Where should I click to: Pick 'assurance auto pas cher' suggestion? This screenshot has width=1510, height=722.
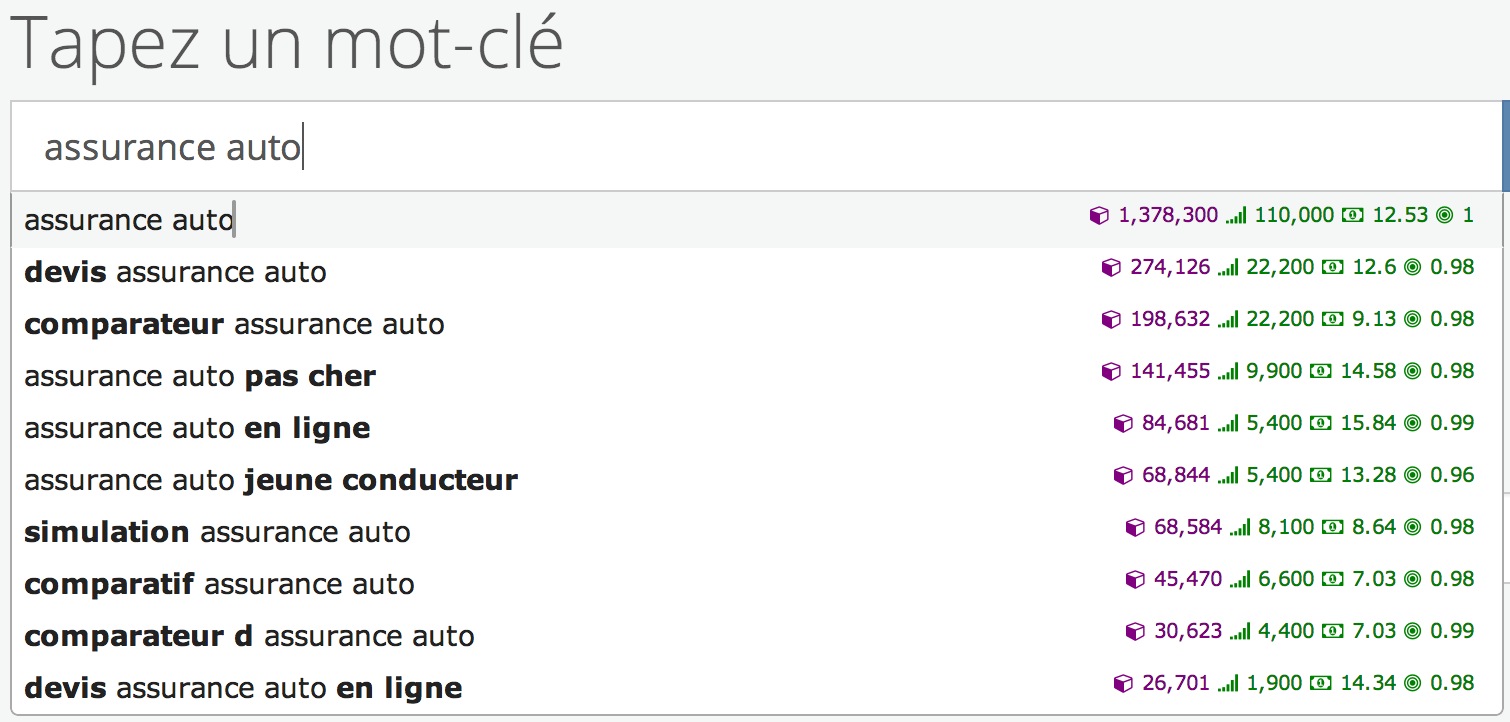point(200,376)
